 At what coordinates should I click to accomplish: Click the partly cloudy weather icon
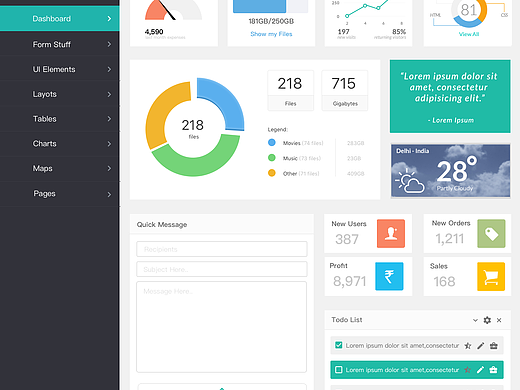[x=410, y=182]
